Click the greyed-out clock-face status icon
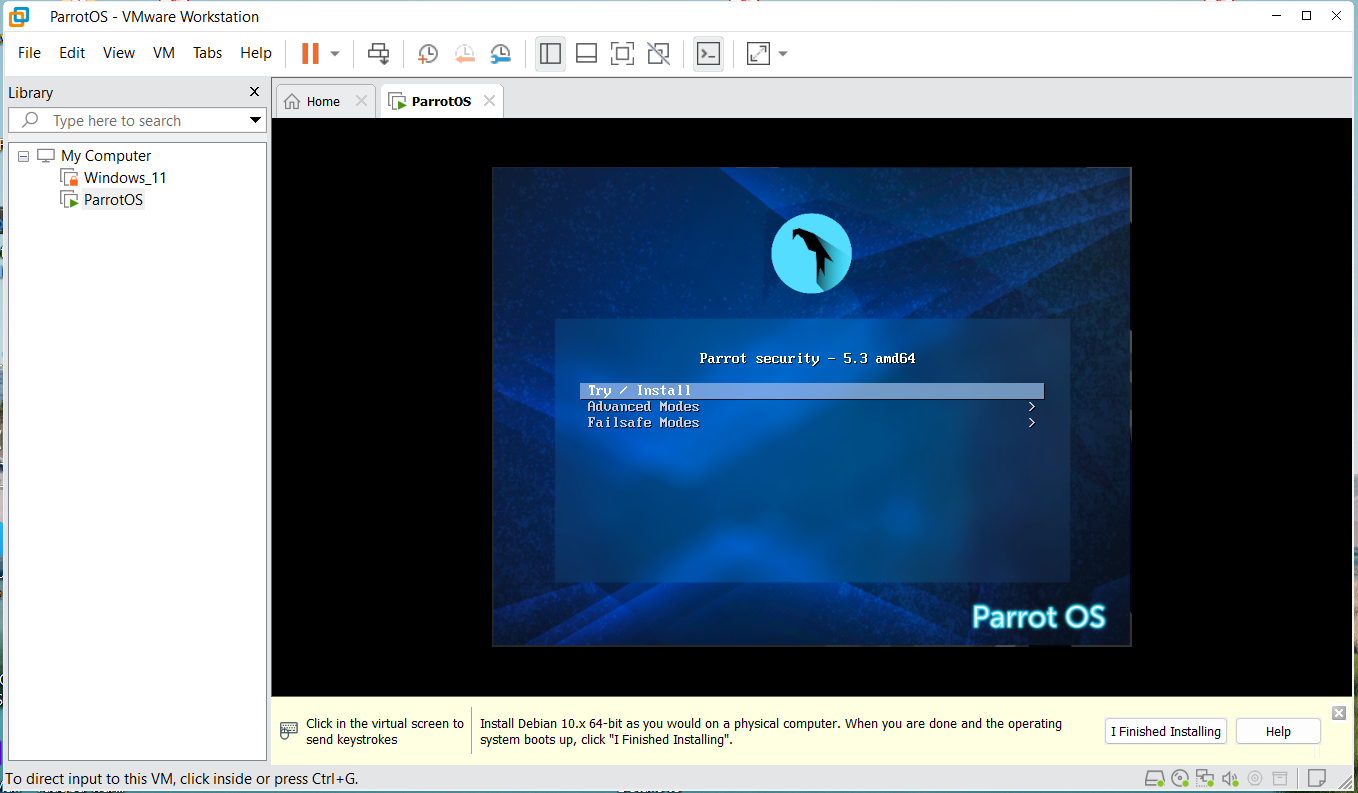This screenshot has height=793, width=1358. (1254, 778)
